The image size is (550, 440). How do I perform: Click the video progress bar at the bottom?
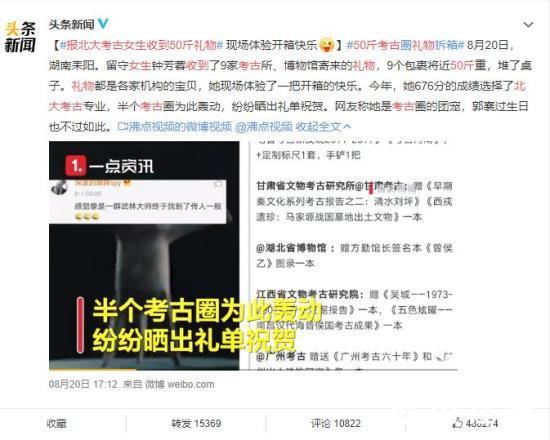pyautogui.click(x=144, y=369)
